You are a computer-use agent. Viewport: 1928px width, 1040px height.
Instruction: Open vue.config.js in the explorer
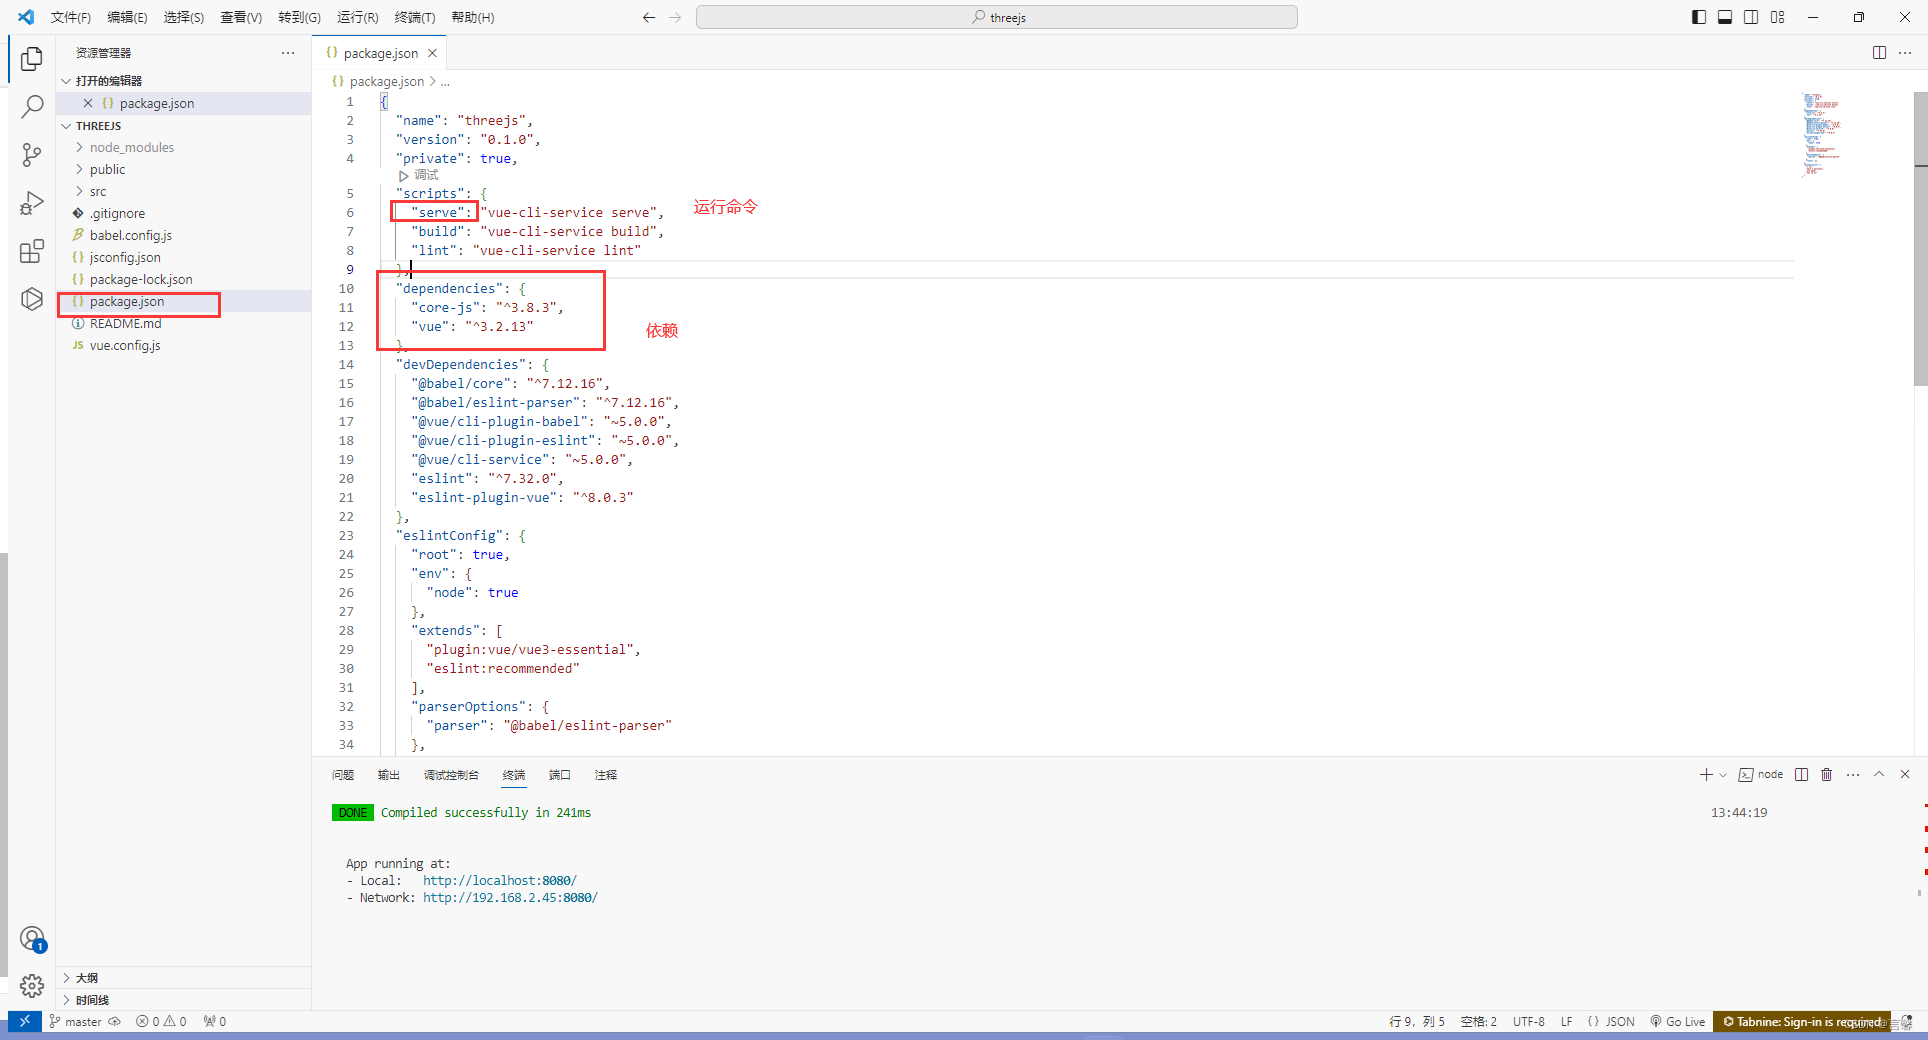click(125, 345)
